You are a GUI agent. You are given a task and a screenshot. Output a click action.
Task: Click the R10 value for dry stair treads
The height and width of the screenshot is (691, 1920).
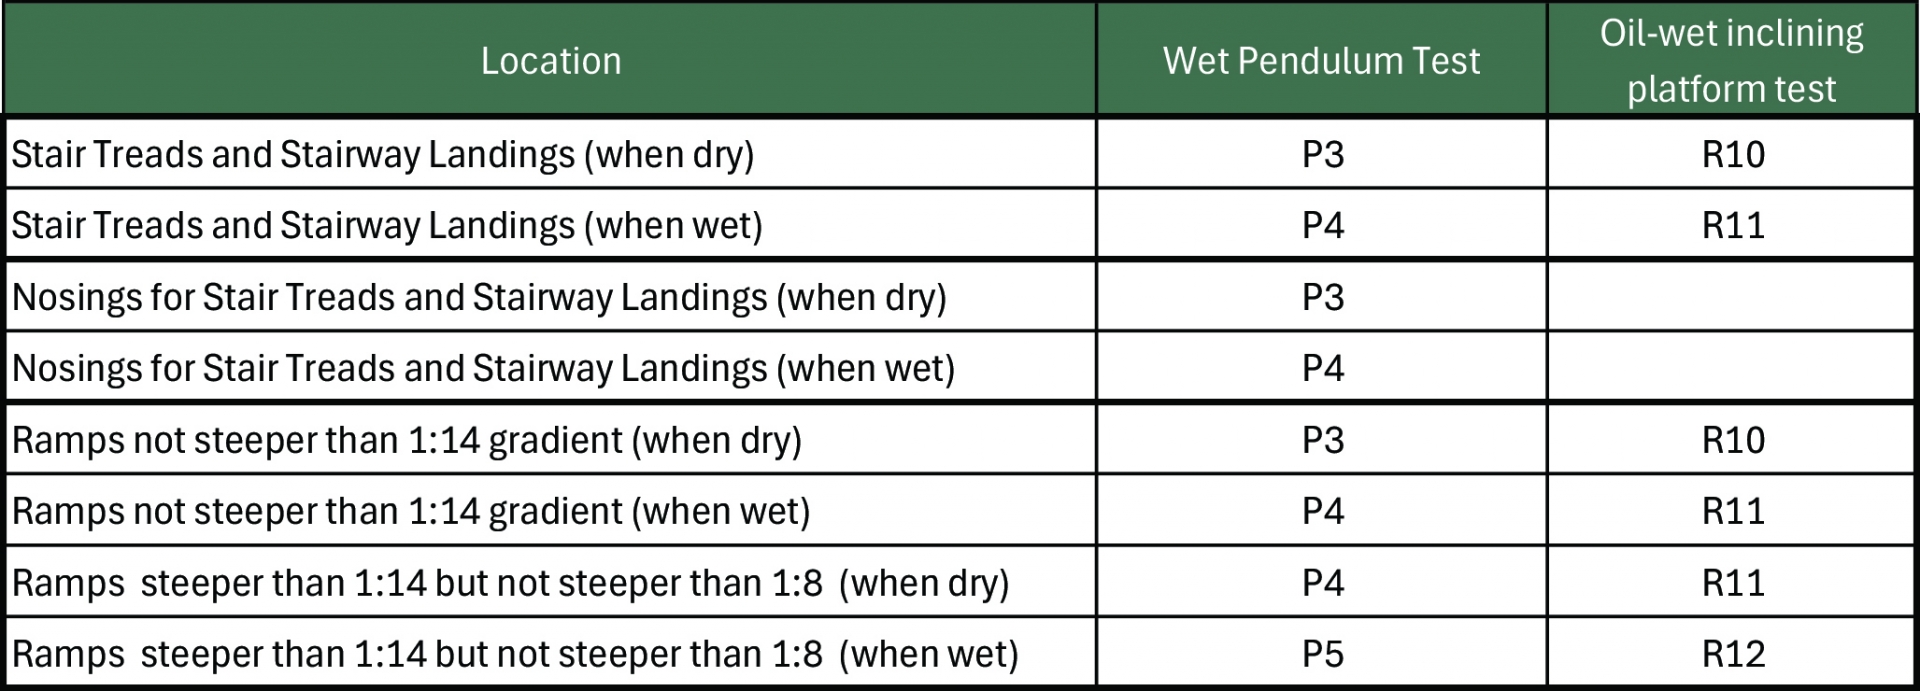1733,155
